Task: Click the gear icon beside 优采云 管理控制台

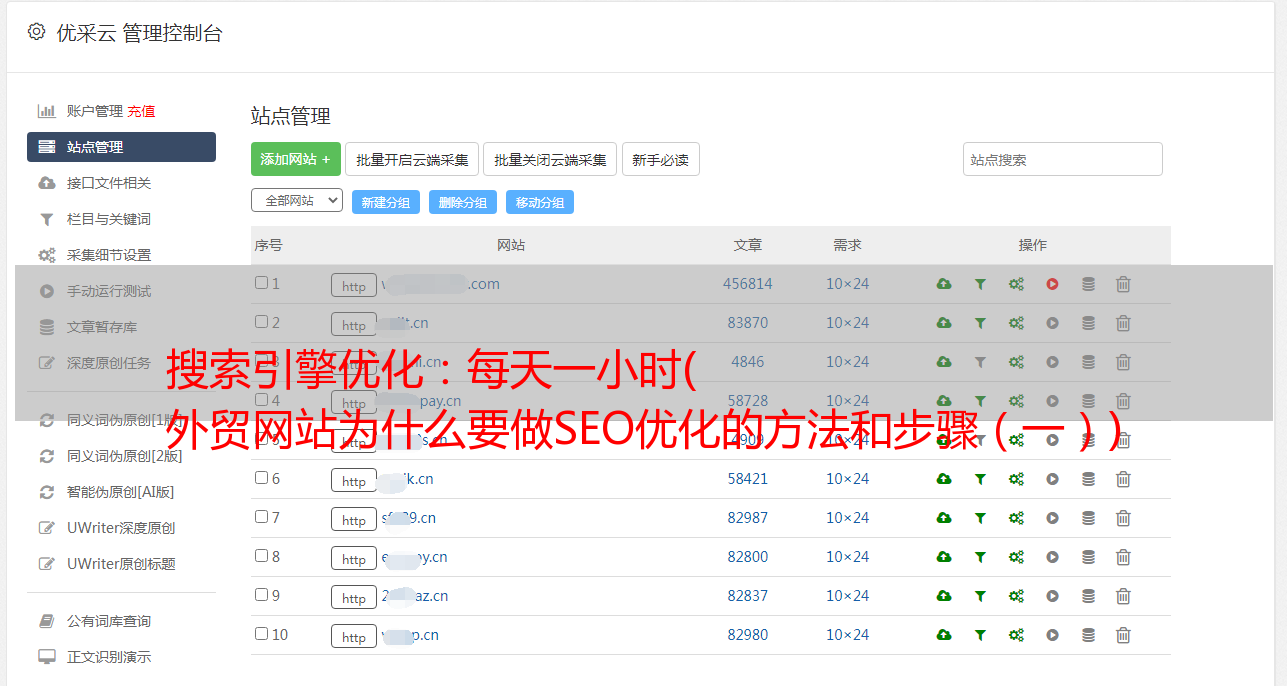Action: tap(36, 32)
